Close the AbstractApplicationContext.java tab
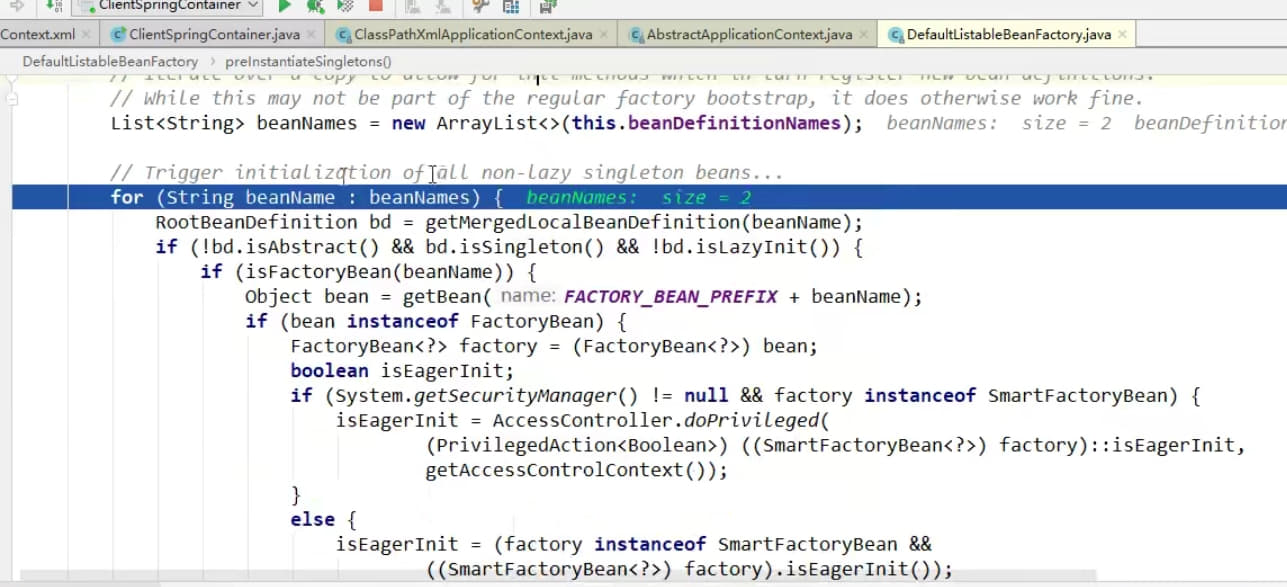Viewport: 1287px width, 587px height. click(x=866, y=35)
